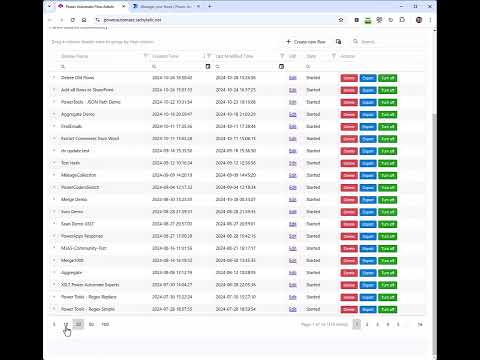The image size is (480, 360).
Task: Open a new browser tab
Action: point(210,6)
